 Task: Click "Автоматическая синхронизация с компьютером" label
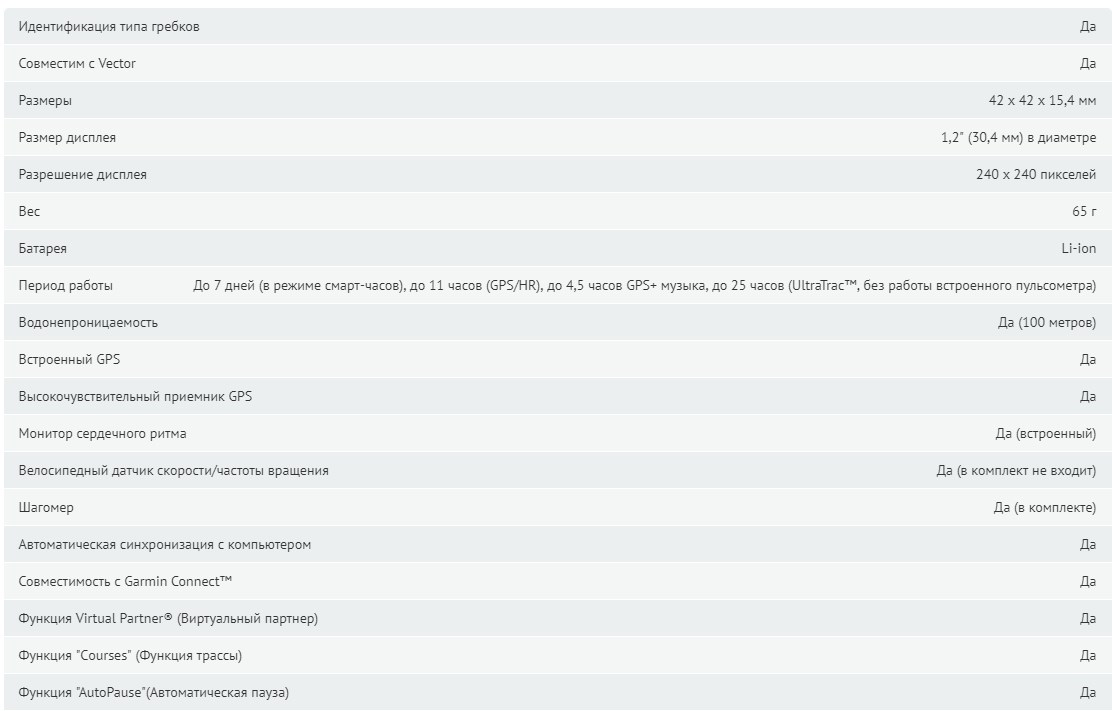165,544
